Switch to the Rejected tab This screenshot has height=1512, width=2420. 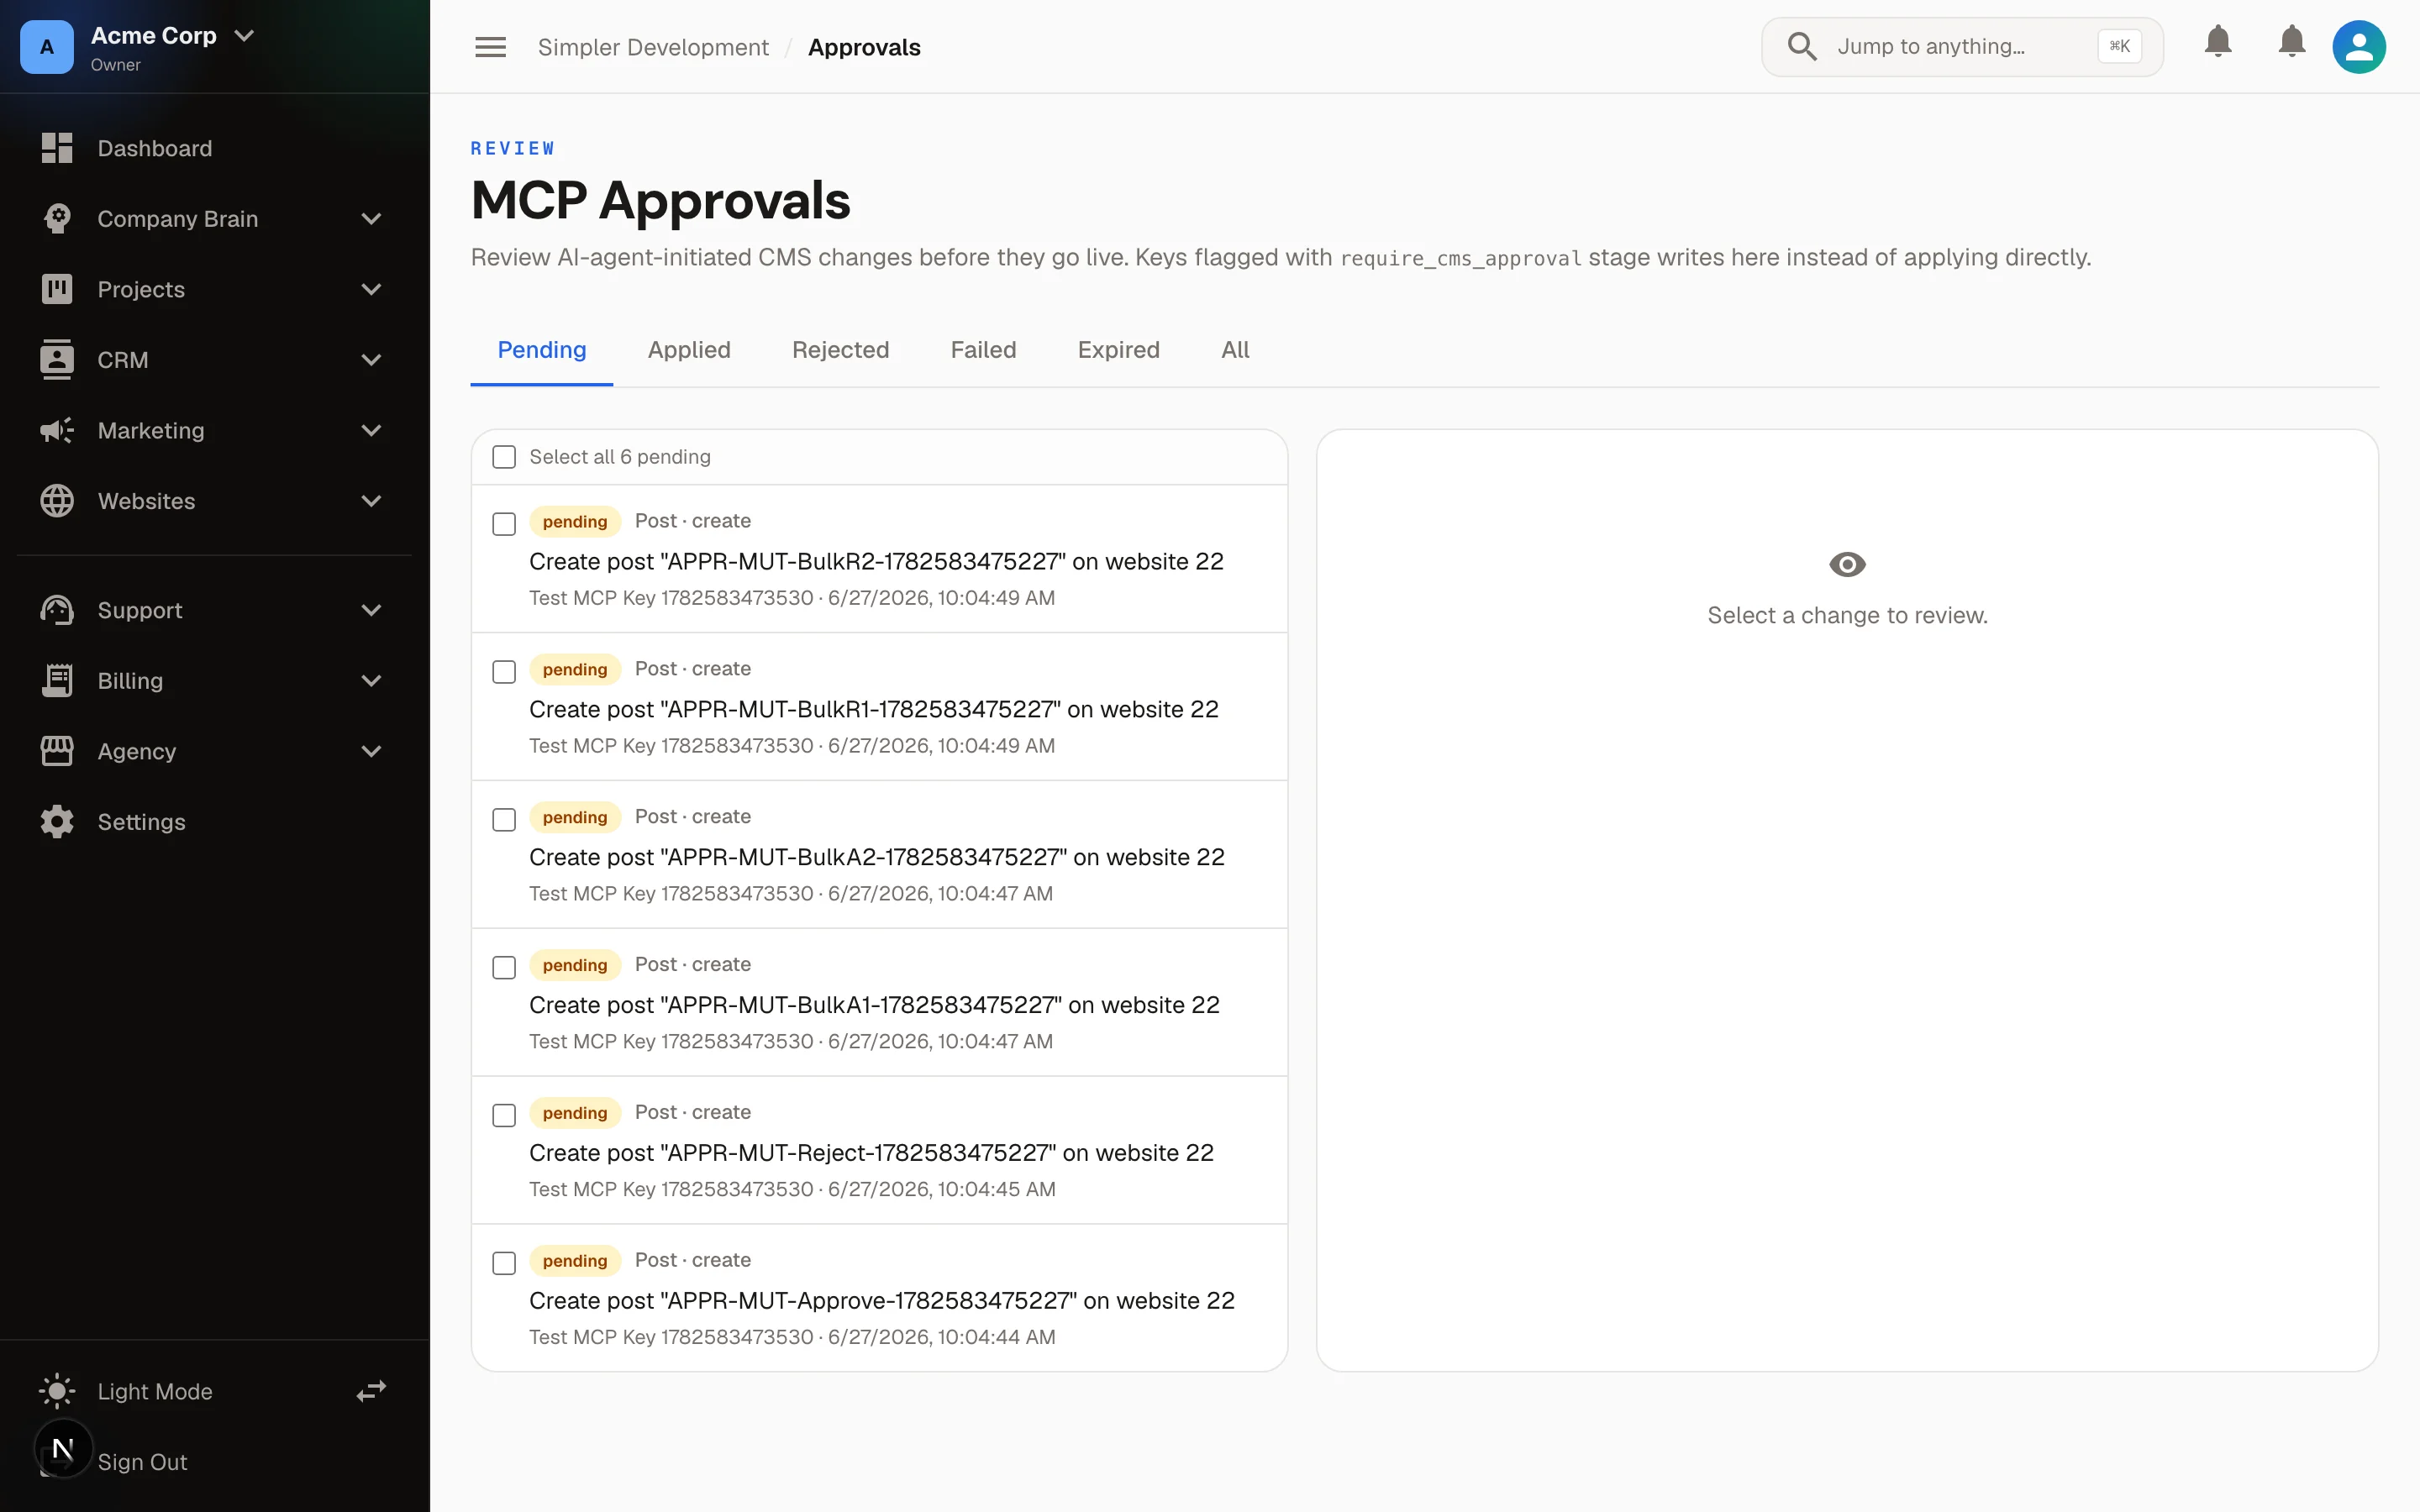[840, 350]
